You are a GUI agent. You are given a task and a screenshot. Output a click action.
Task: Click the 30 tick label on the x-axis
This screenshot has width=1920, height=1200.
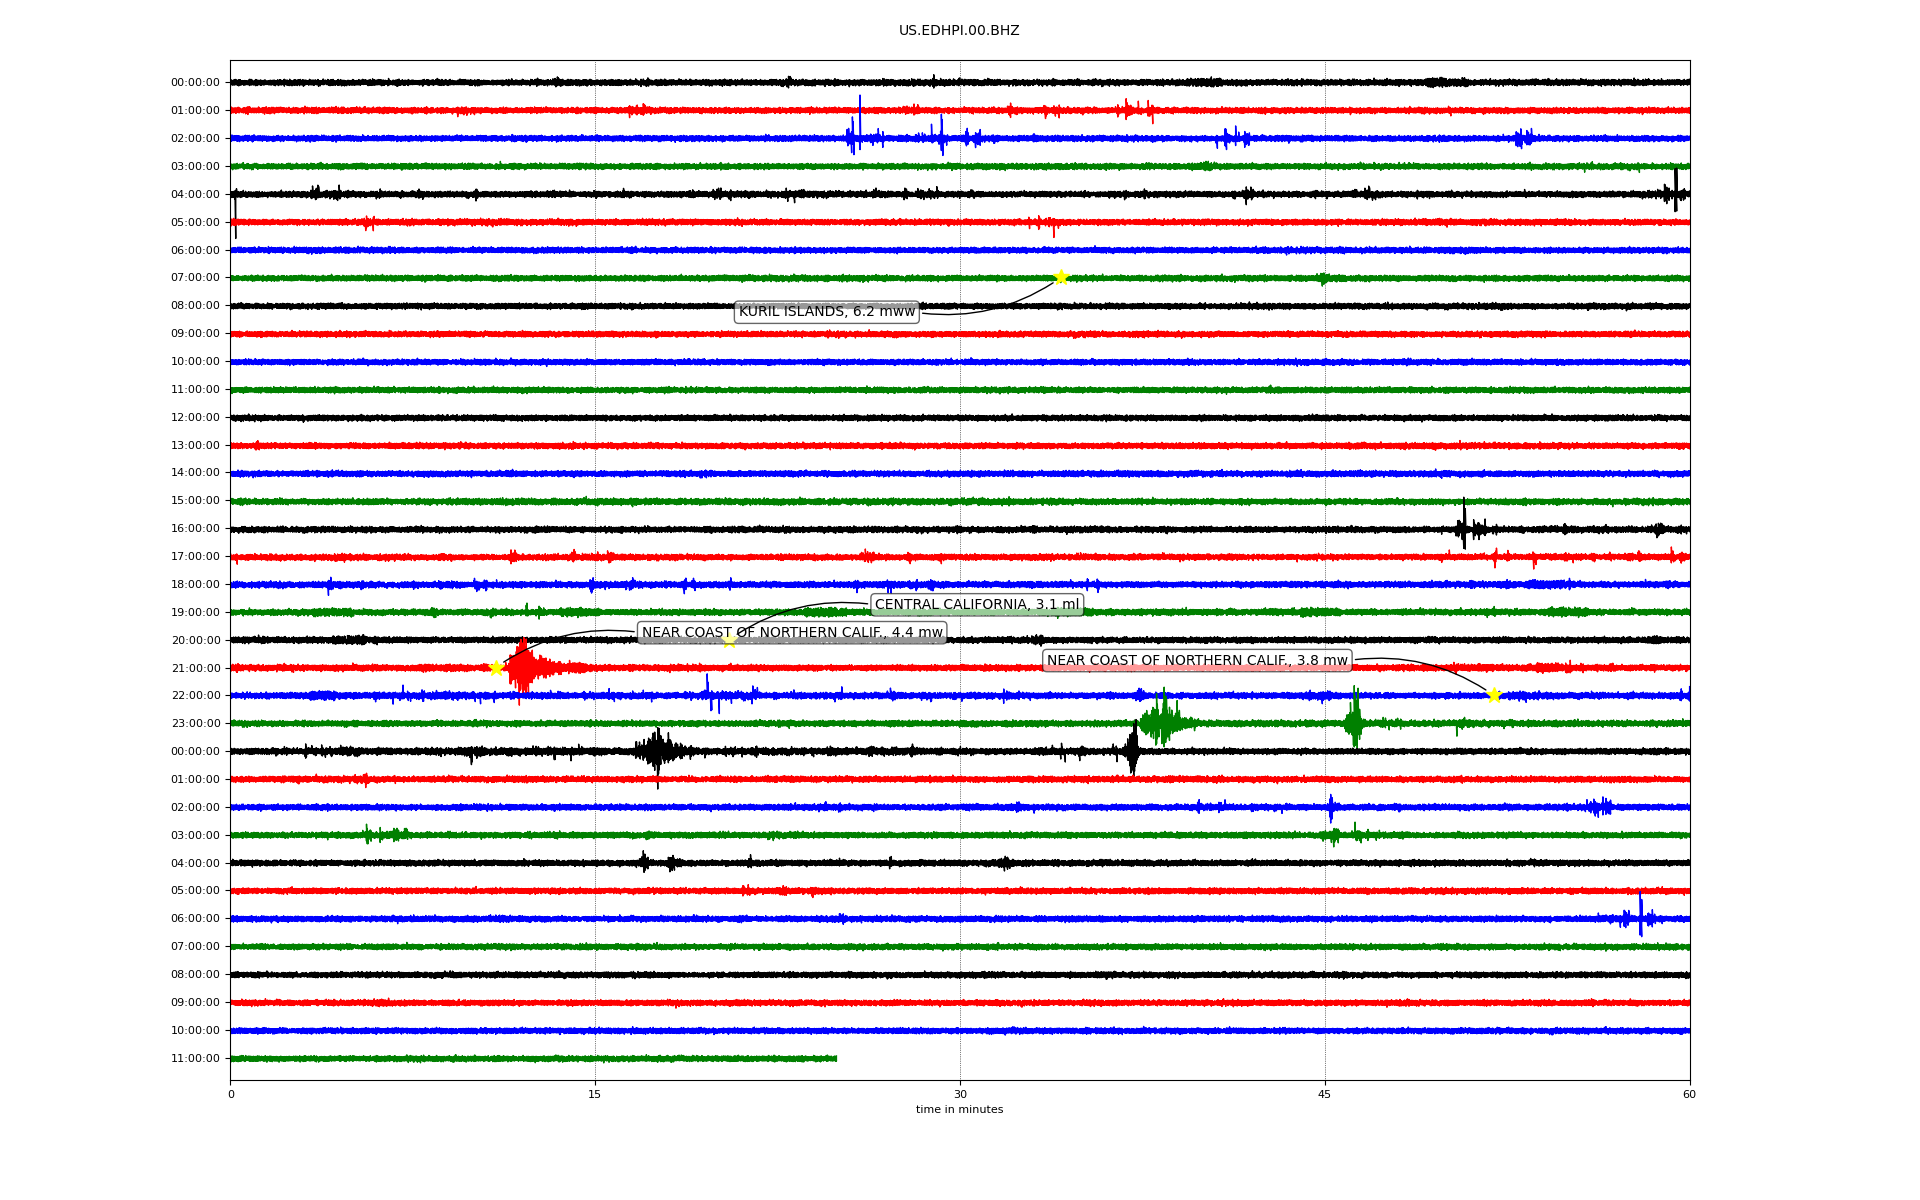pyautogui.click(x=960, y=1094)
